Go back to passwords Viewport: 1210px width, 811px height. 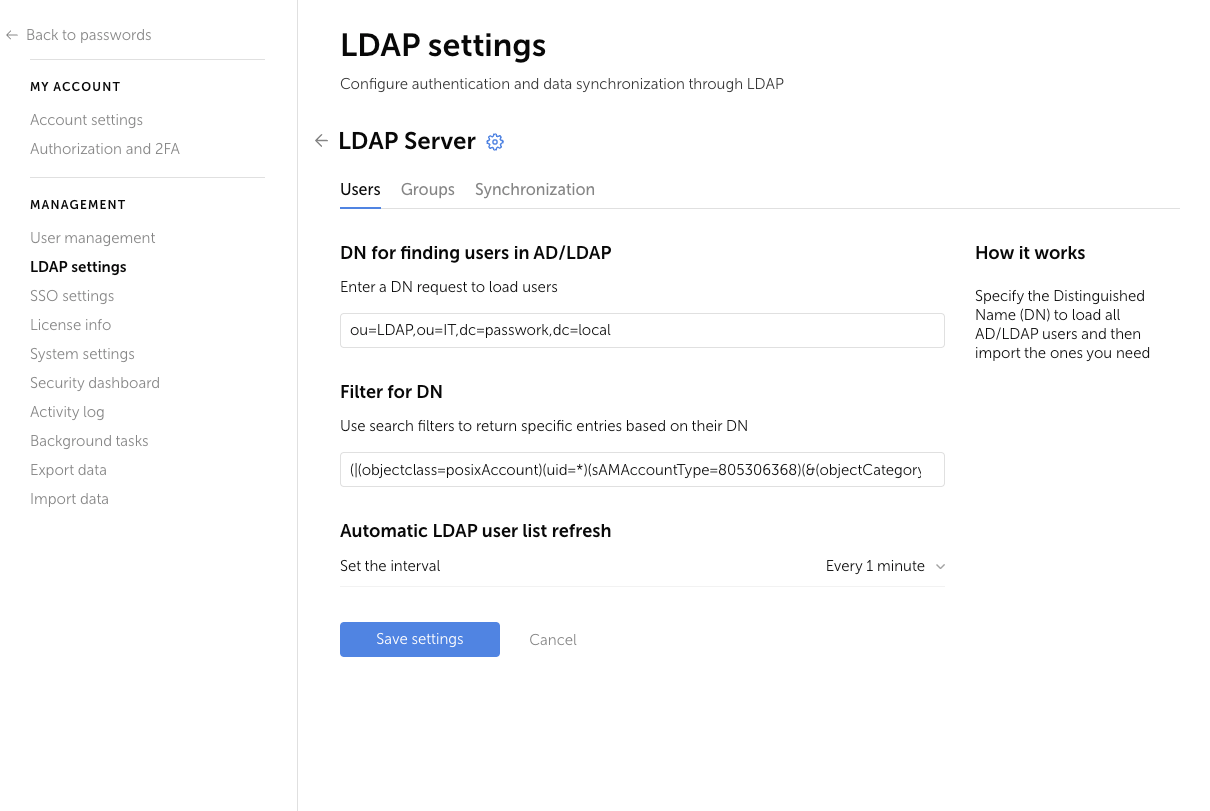click(x=89, y=34)
